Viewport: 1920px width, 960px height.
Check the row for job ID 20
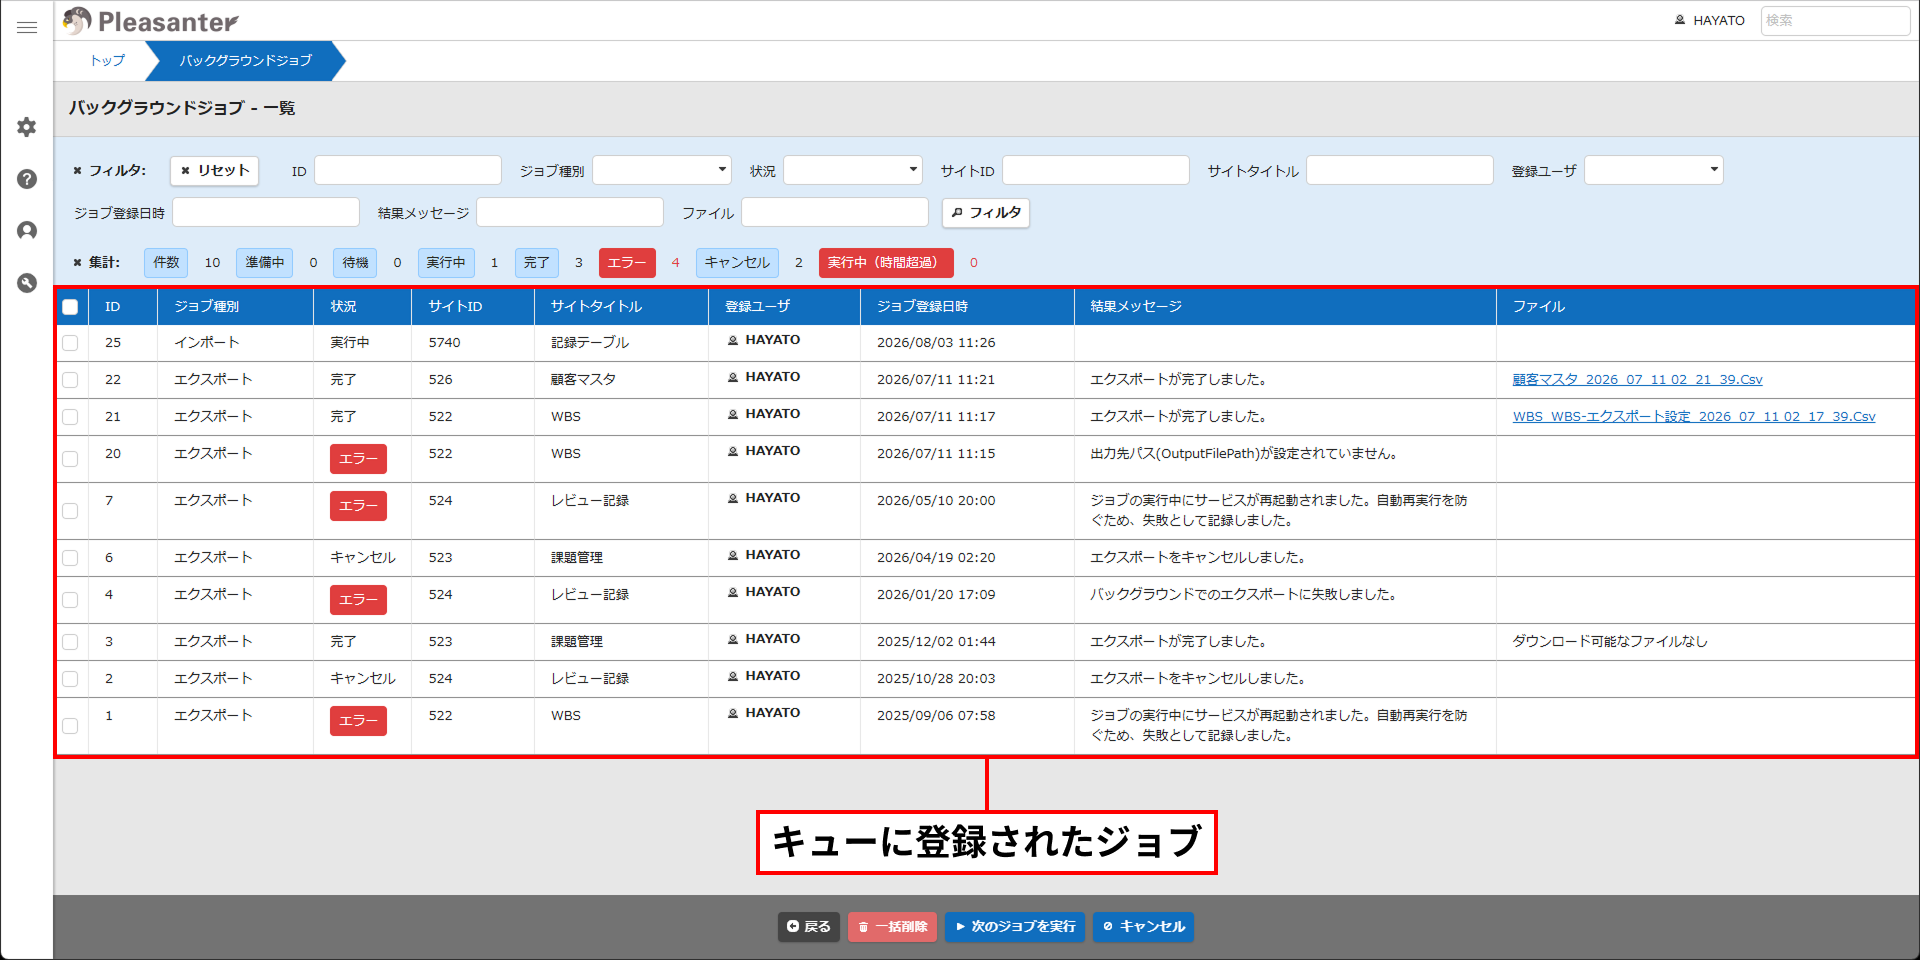(70, 459)
